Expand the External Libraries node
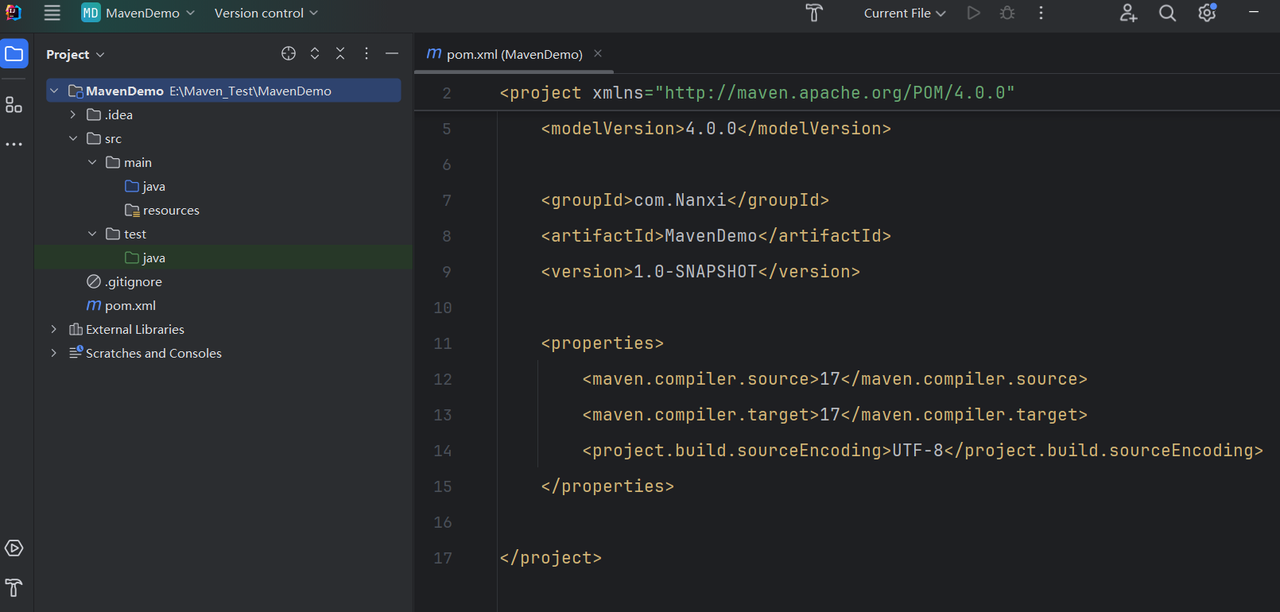Viewport: 1280px width, 612px height. (54, 329)
